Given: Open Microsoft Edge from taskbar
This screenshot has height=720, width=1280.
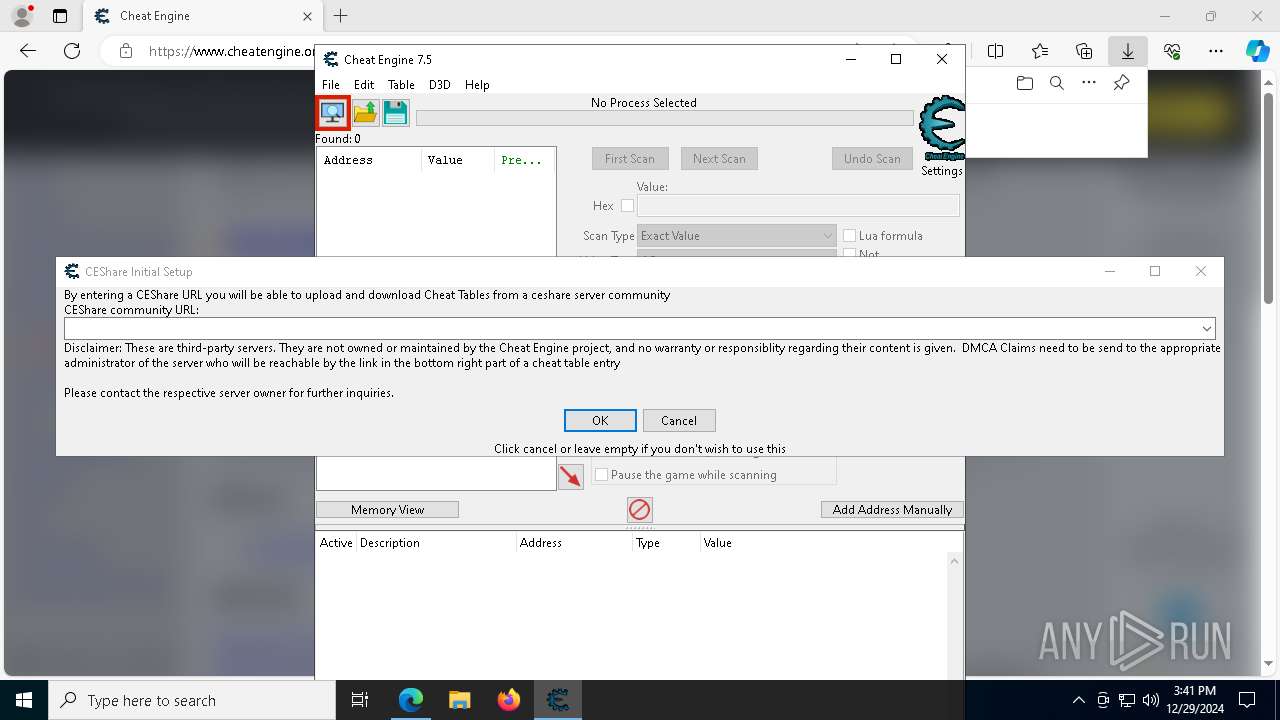Looking at the screenshot, I should pos(411,700).
